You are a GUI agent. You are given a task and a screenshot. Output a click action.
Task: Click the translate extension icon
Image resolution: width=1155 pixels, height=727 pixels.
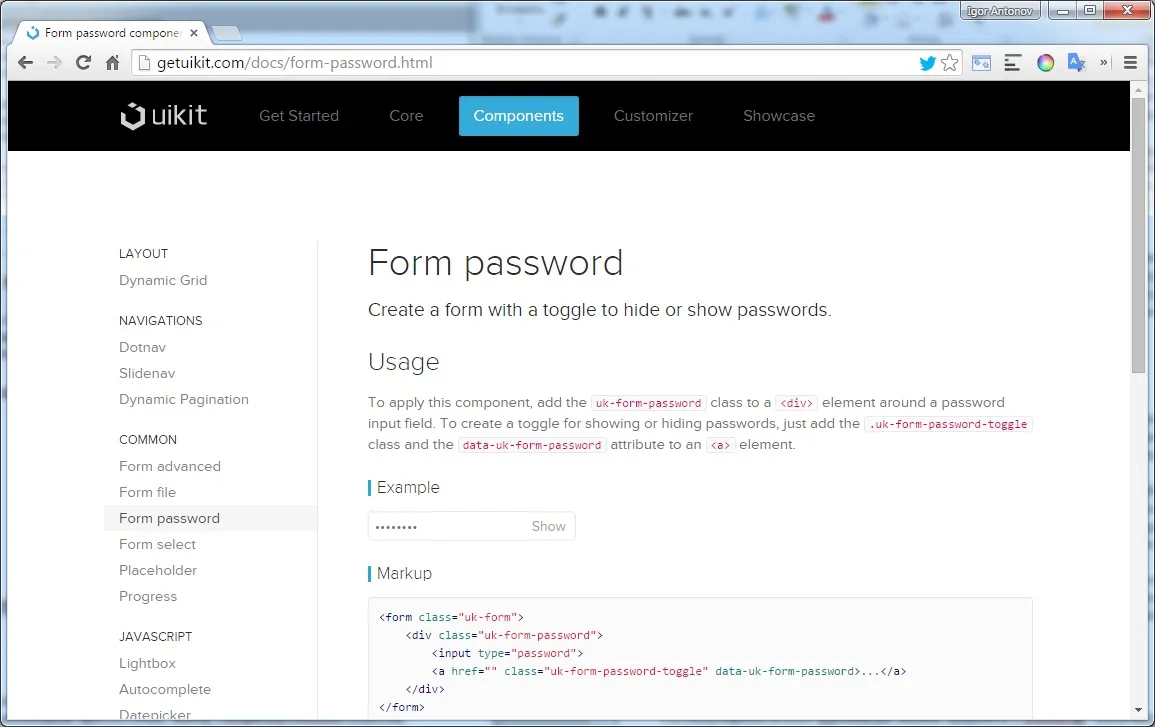[1076, 63]
